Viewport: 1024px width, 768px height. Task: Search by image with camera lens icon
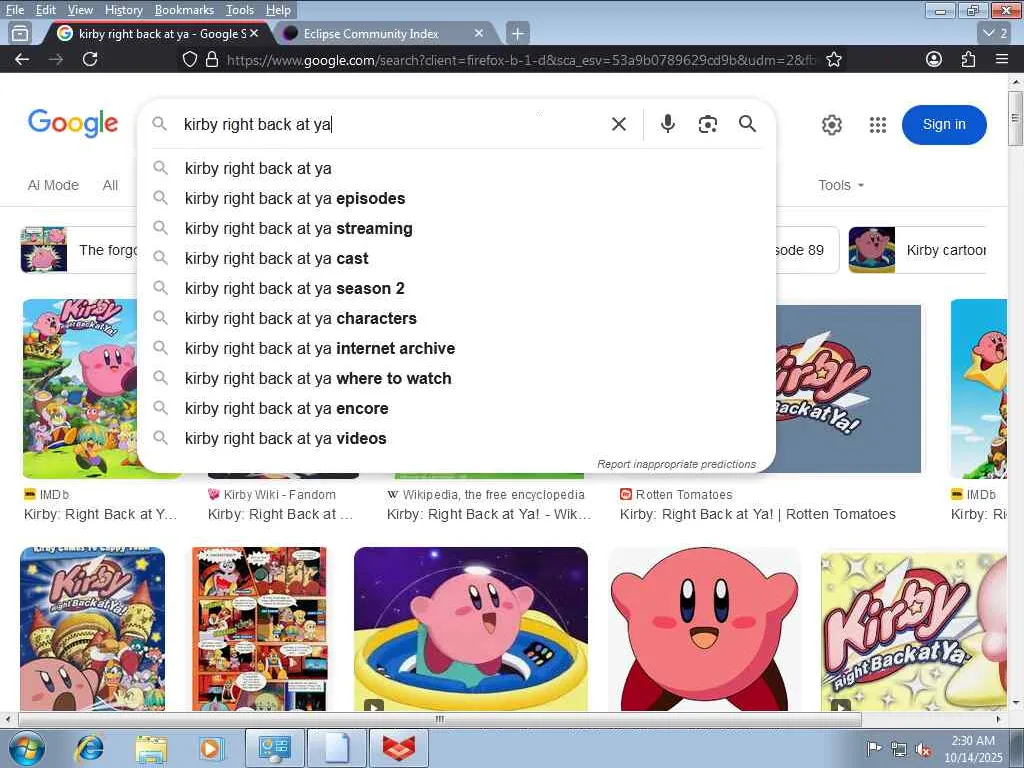(707, 124)
